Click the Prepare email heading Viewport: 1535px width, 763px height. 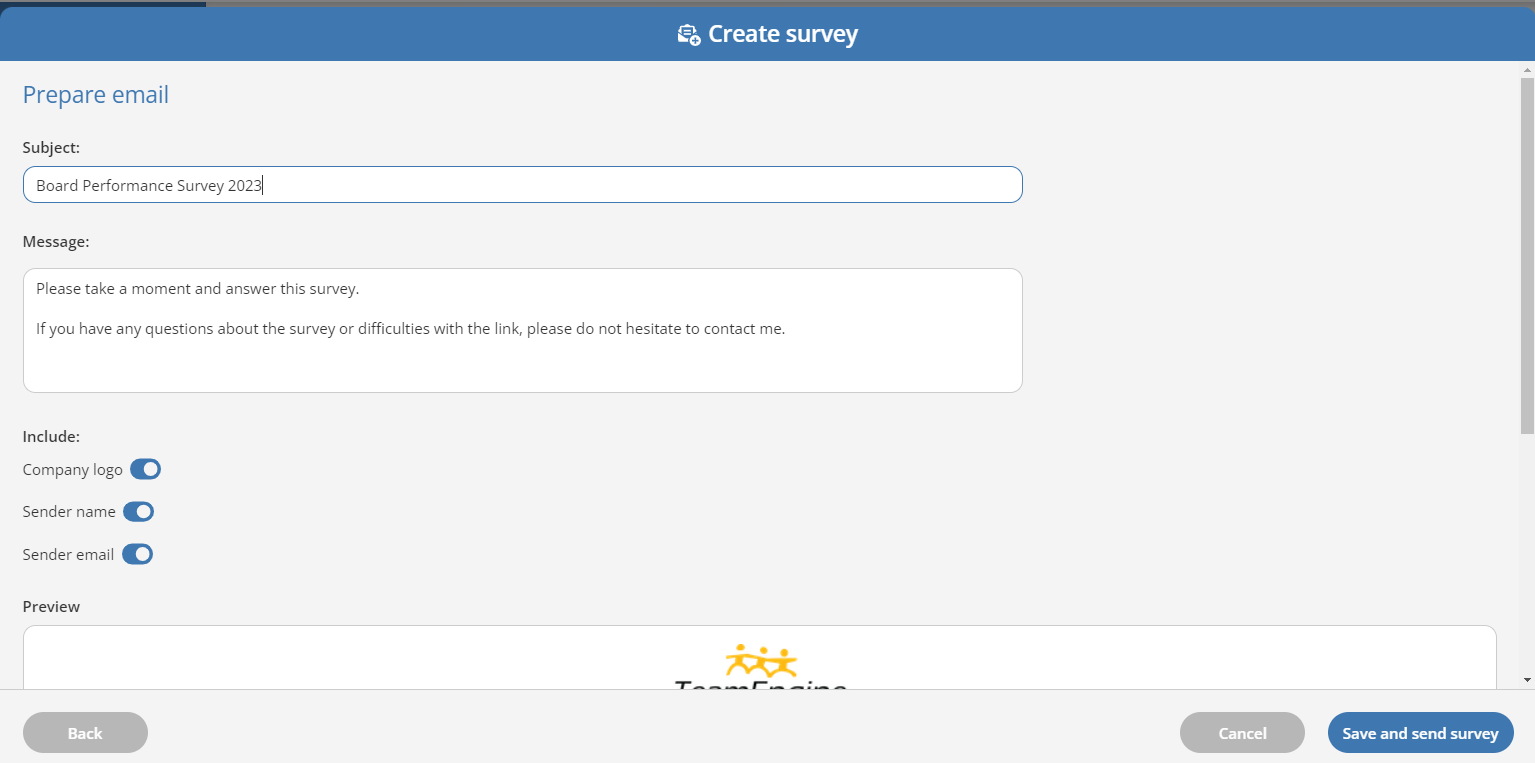click(96, 95)
